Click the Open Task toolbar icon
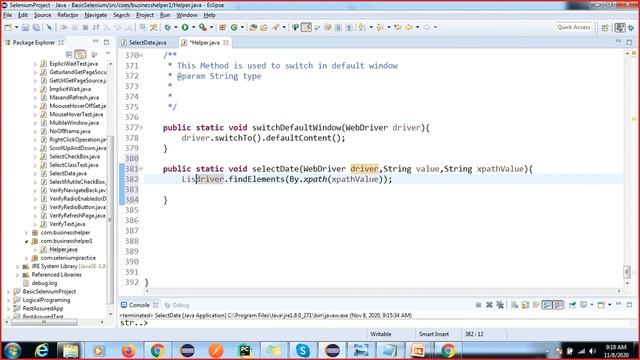640x360 pixels. pyautogui.click(x=264, y=27)
